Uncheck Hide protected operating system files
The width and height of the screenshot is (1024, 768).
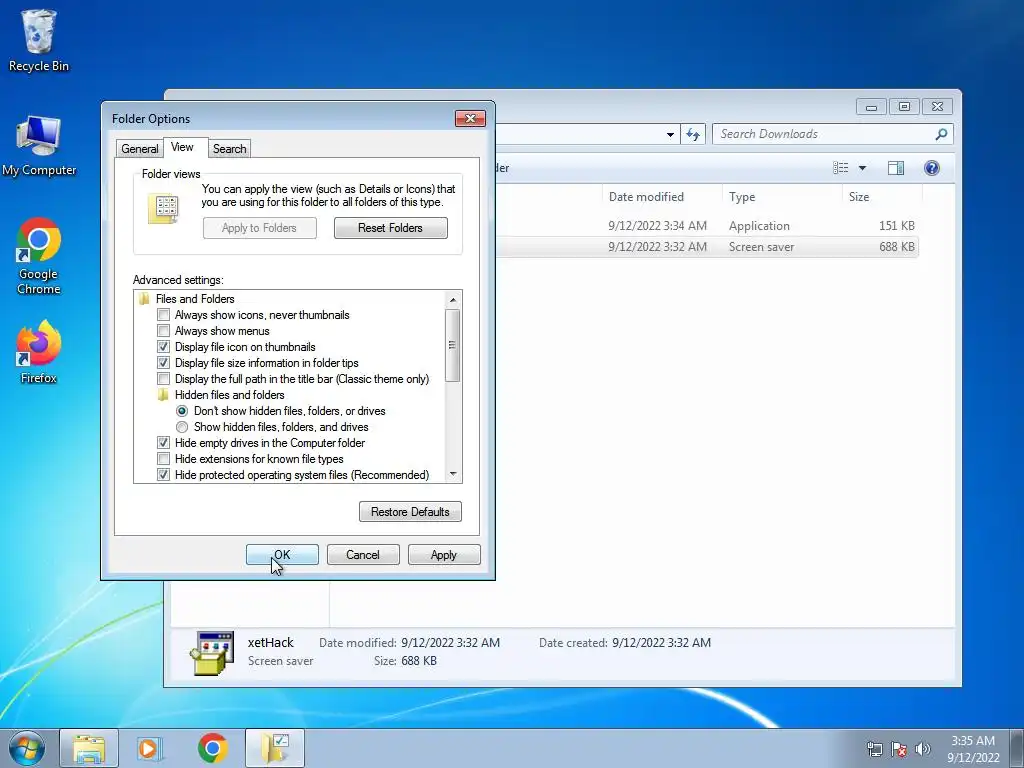(x=163, y=475)
